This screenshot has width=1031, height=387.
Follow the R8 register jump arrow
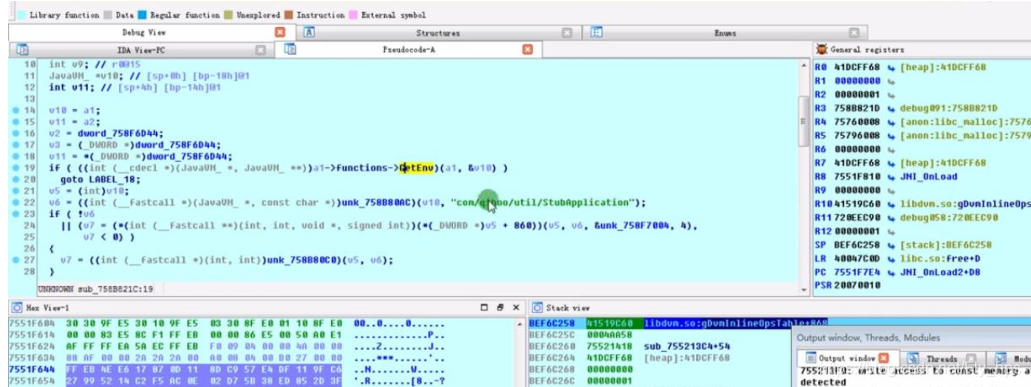tap(891, 177)
